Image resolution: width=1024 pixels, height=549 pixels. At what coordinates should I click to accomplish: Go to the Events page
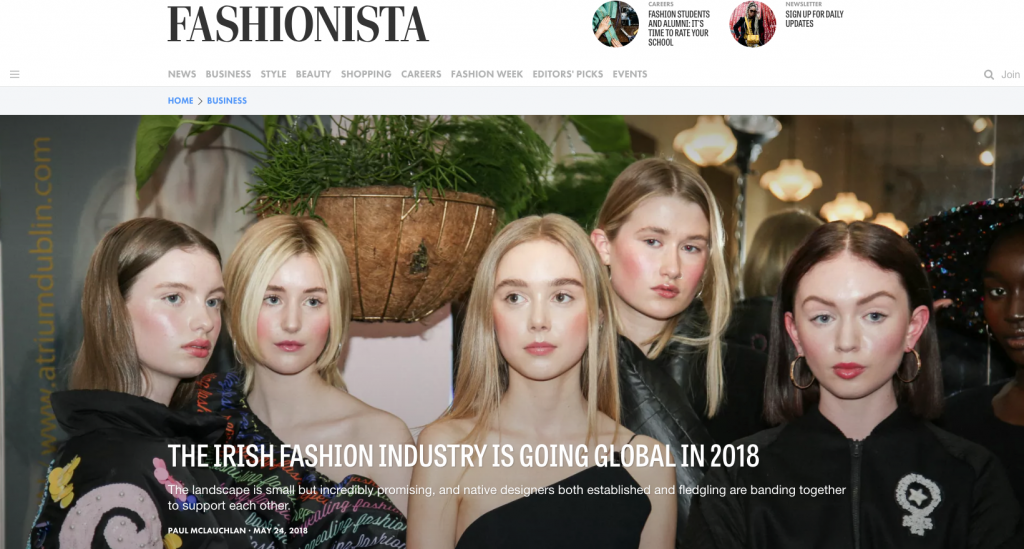(630, 74)
